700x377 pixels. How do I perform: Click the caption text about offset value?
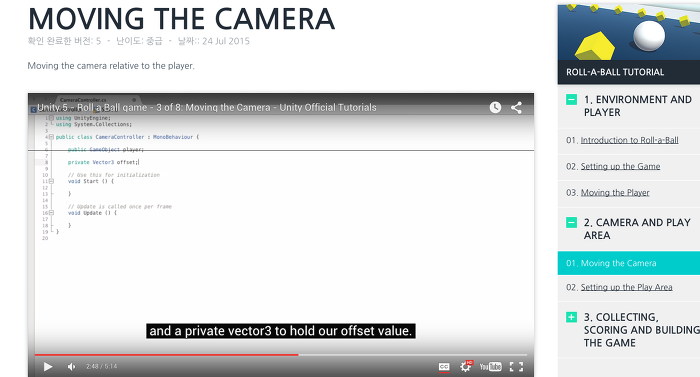coord(281,331)
